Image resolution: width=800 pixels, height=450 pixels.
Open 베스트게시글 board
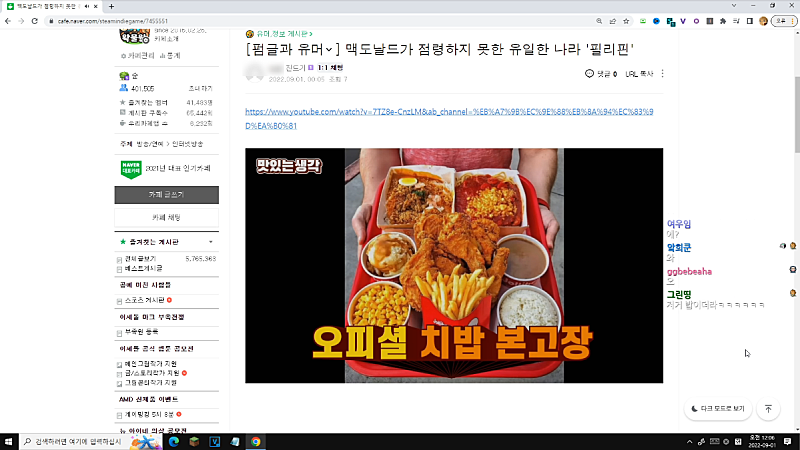click(143, 268)
